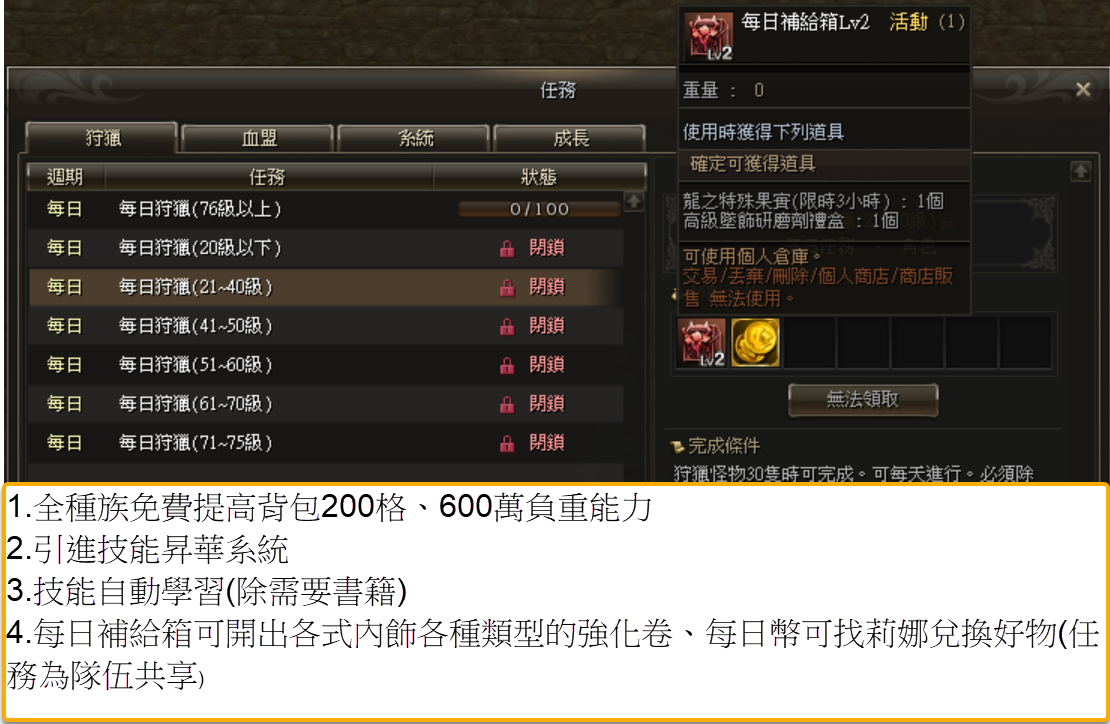Click the gold coin reward icon

(755, 343)
